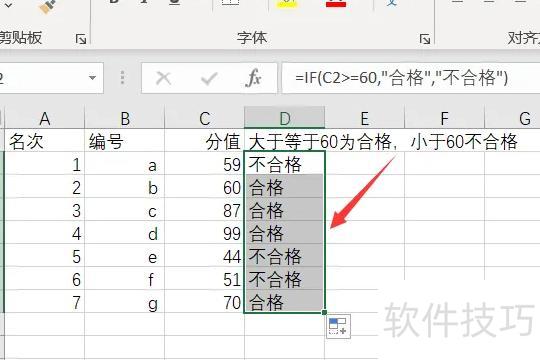540x360 pixels.
Task: Click the 名次 cell with value 4
Action: [x=44, y=233]
